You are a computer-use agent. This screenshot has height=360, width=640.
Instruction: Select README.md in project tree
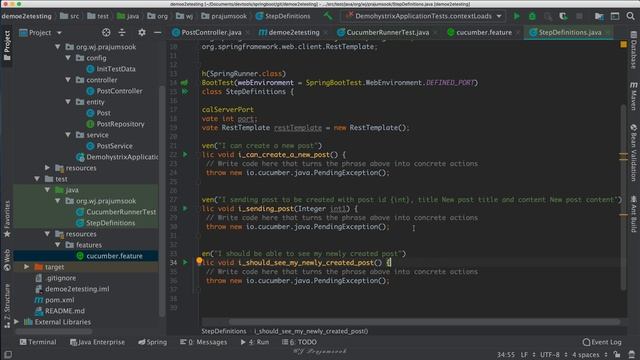65,311
